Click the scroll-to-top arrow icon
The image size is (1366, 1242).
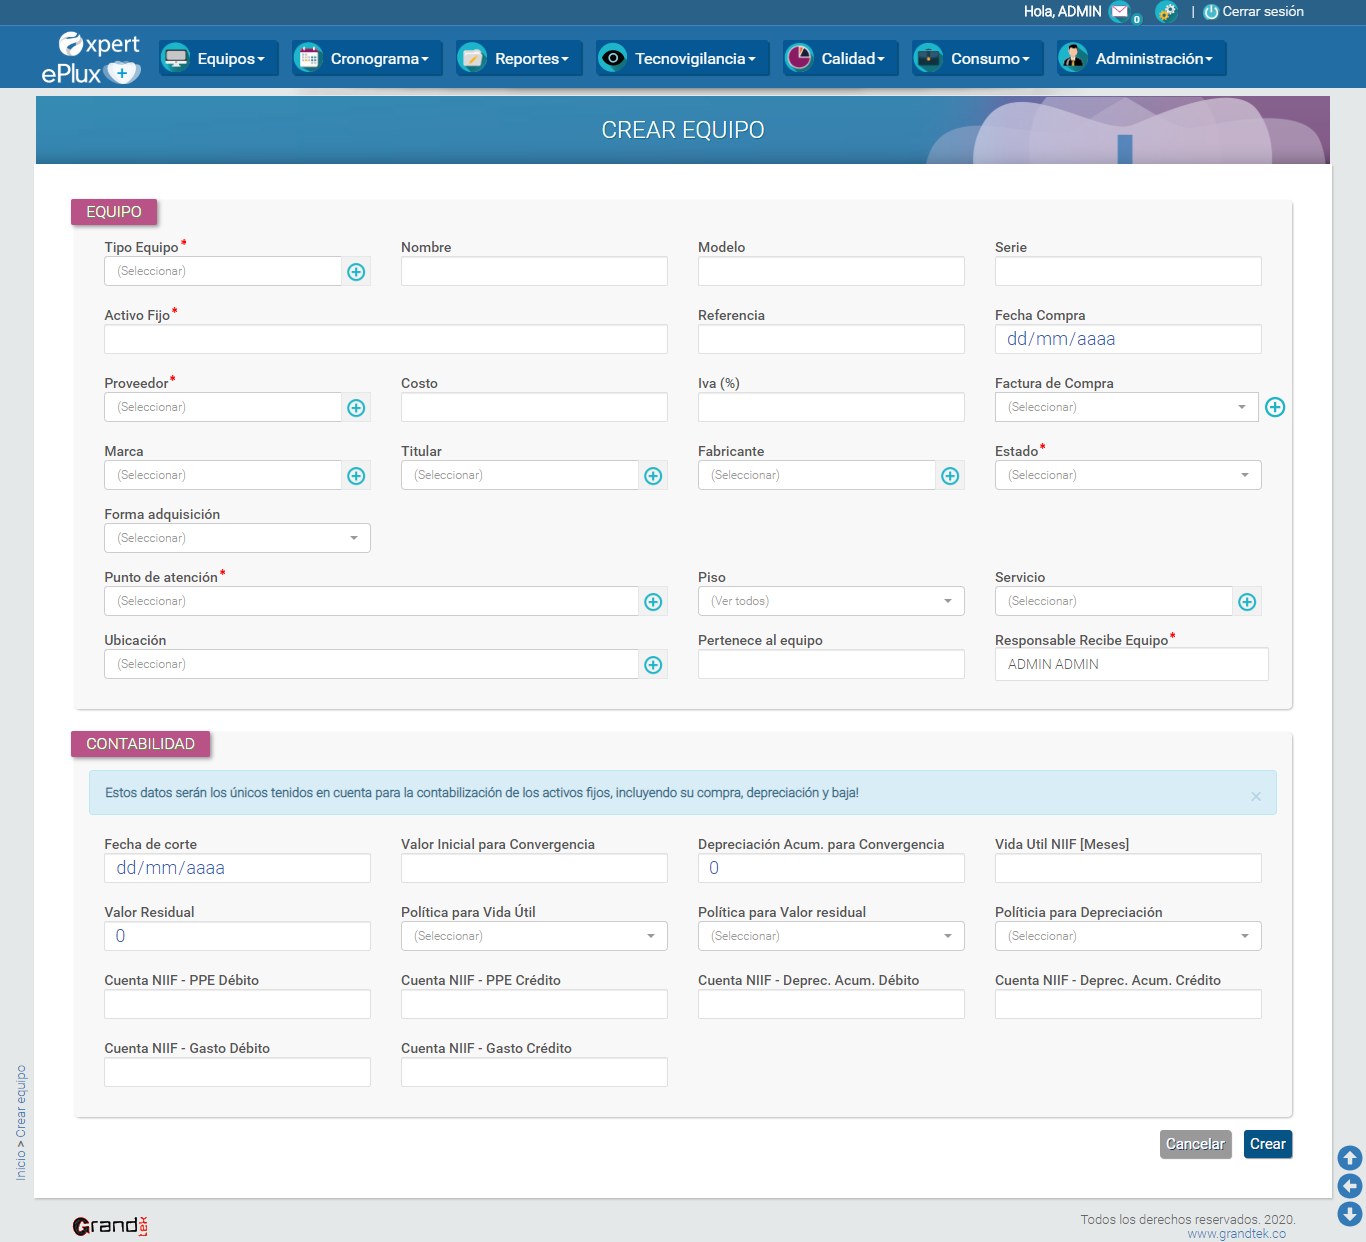(1350, 1158)
